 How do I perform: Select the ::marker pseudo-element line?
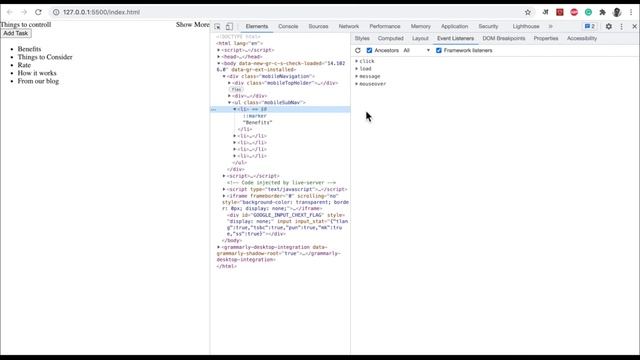pos(255,116)
